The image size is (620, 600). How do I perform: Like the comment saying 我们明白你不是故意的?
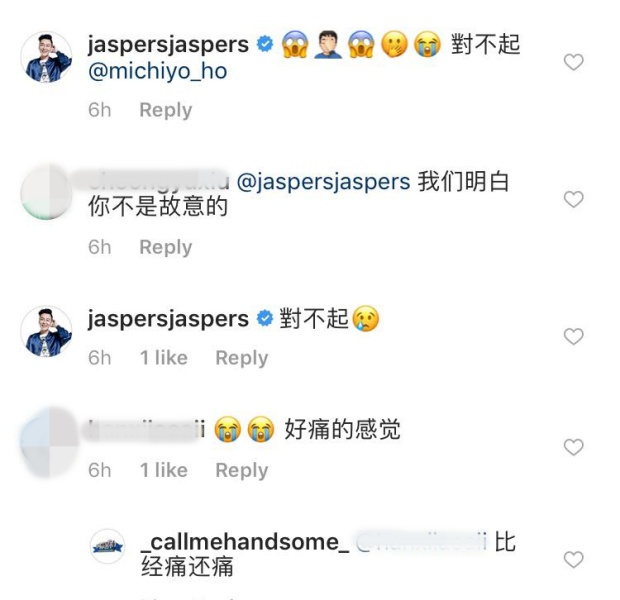[573, 199]
